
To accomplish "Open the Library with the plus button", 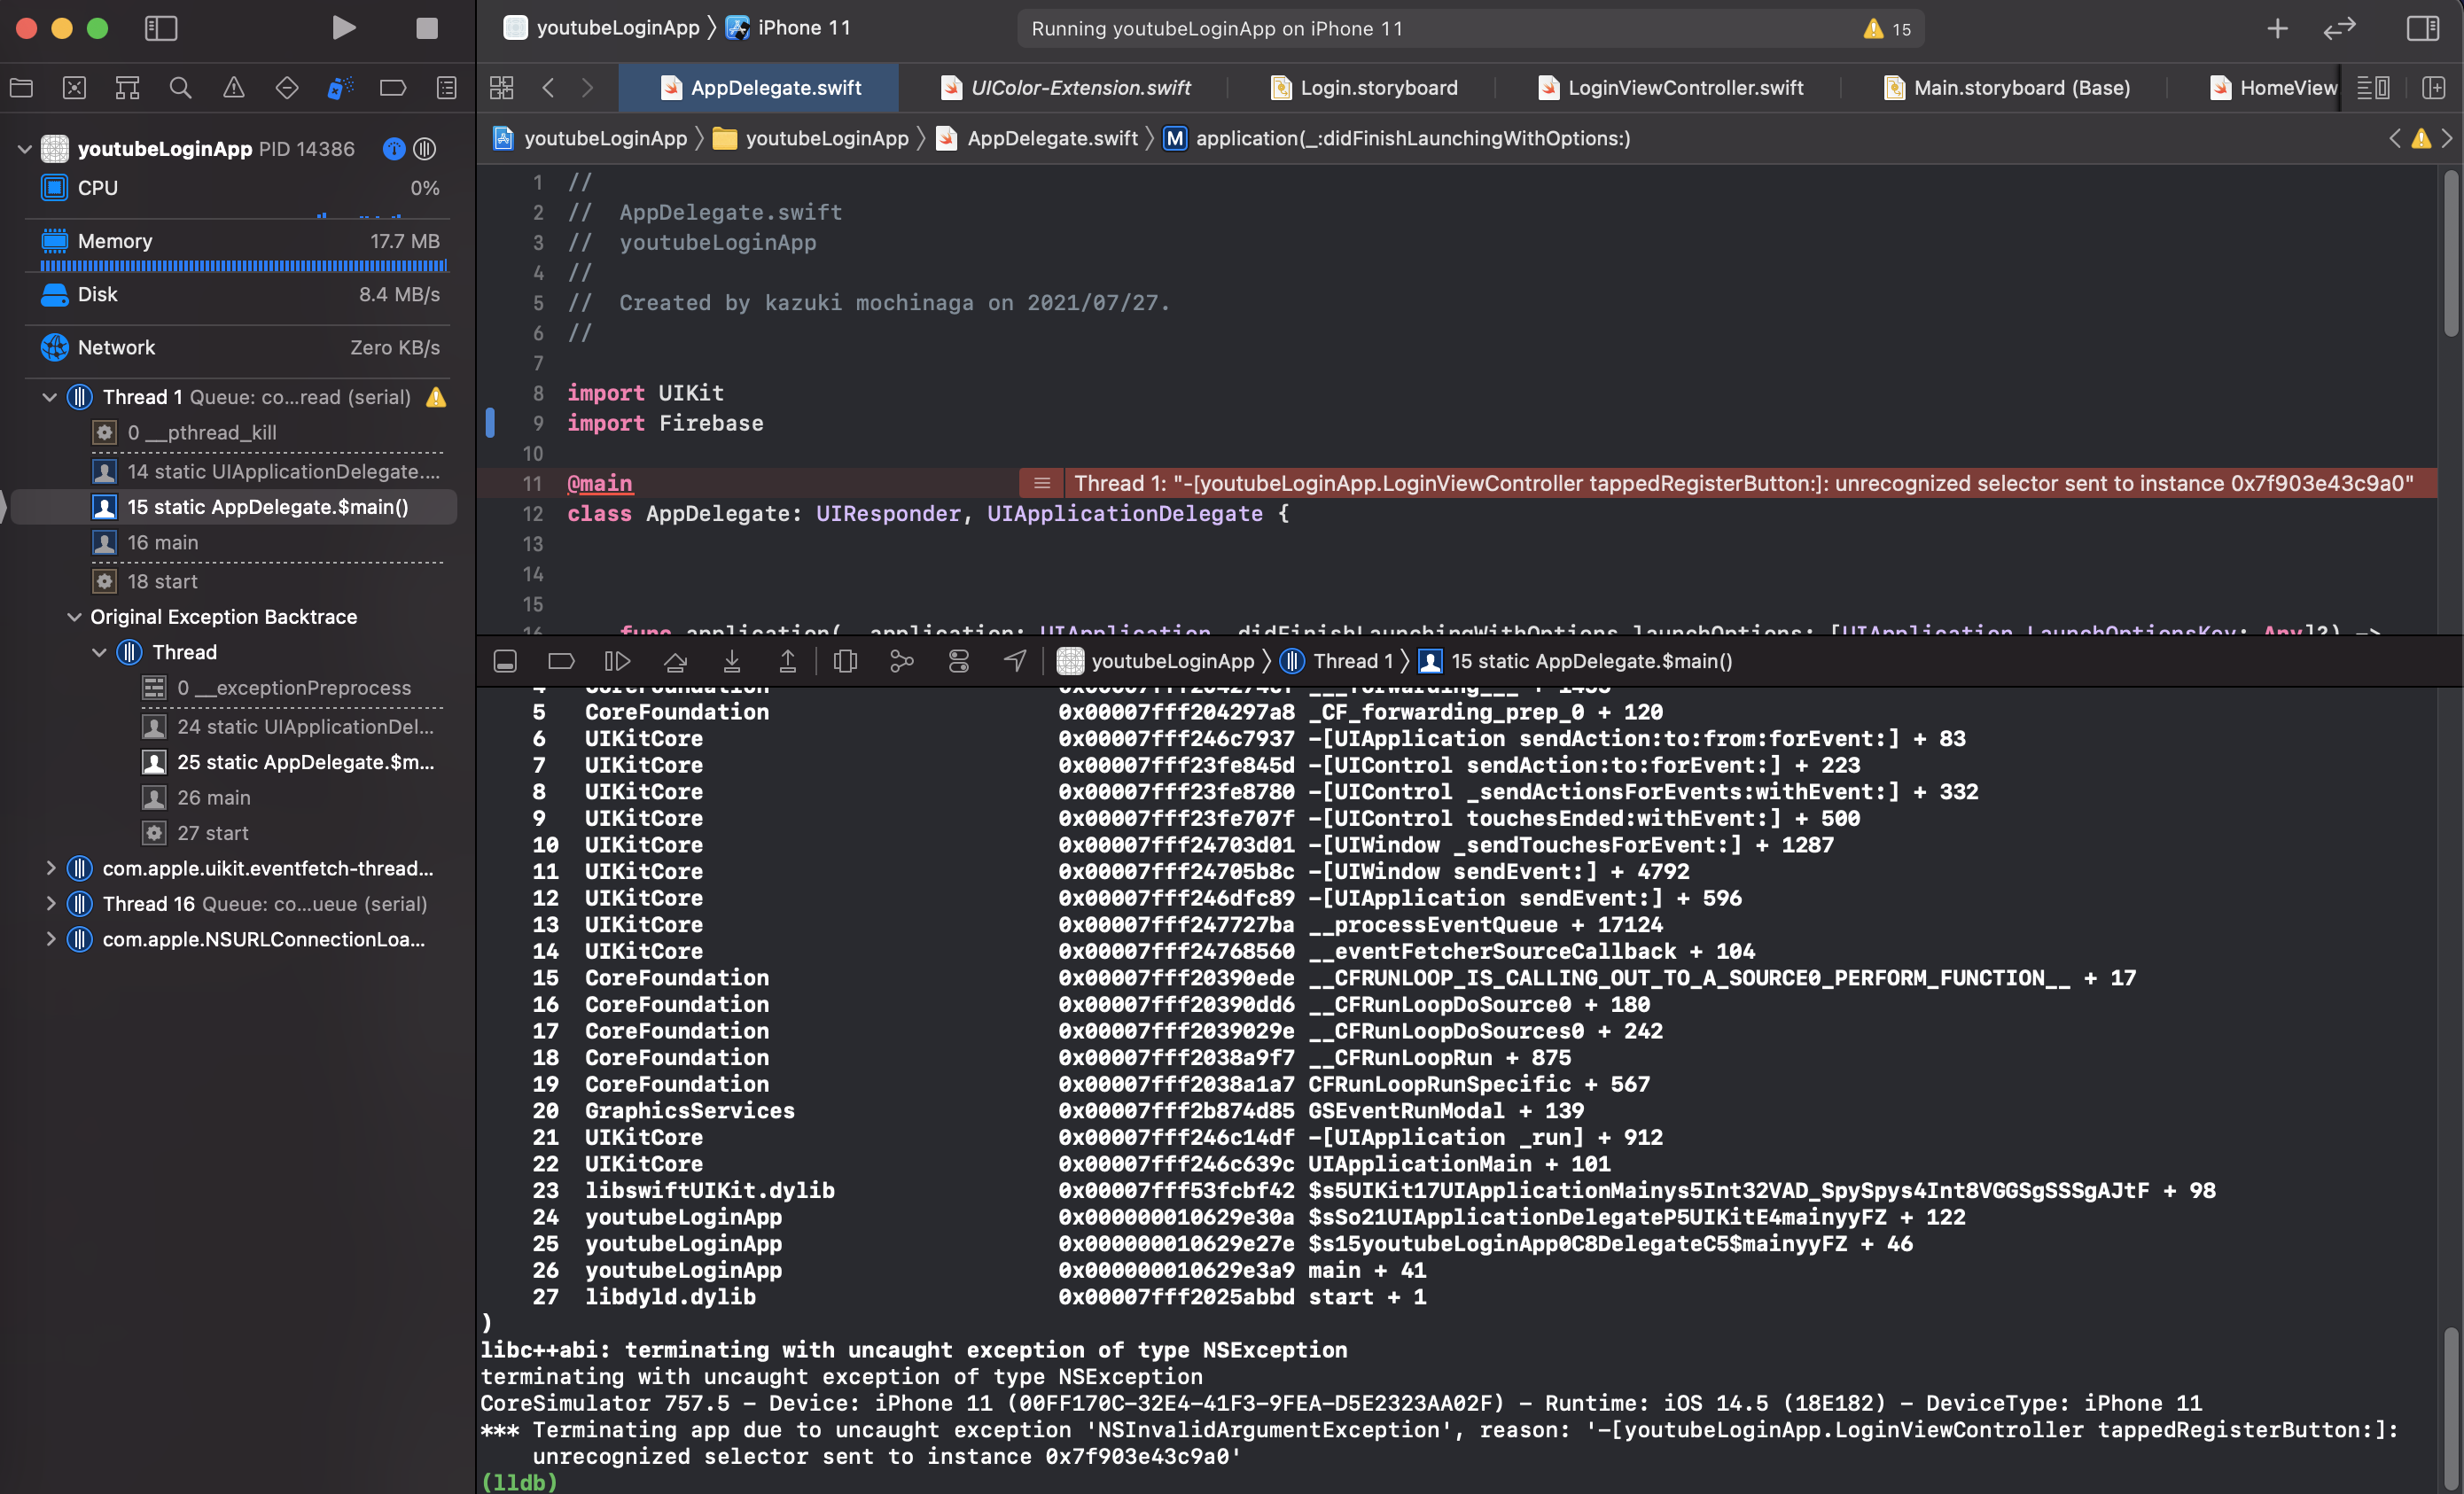I will pos(2277,28).
